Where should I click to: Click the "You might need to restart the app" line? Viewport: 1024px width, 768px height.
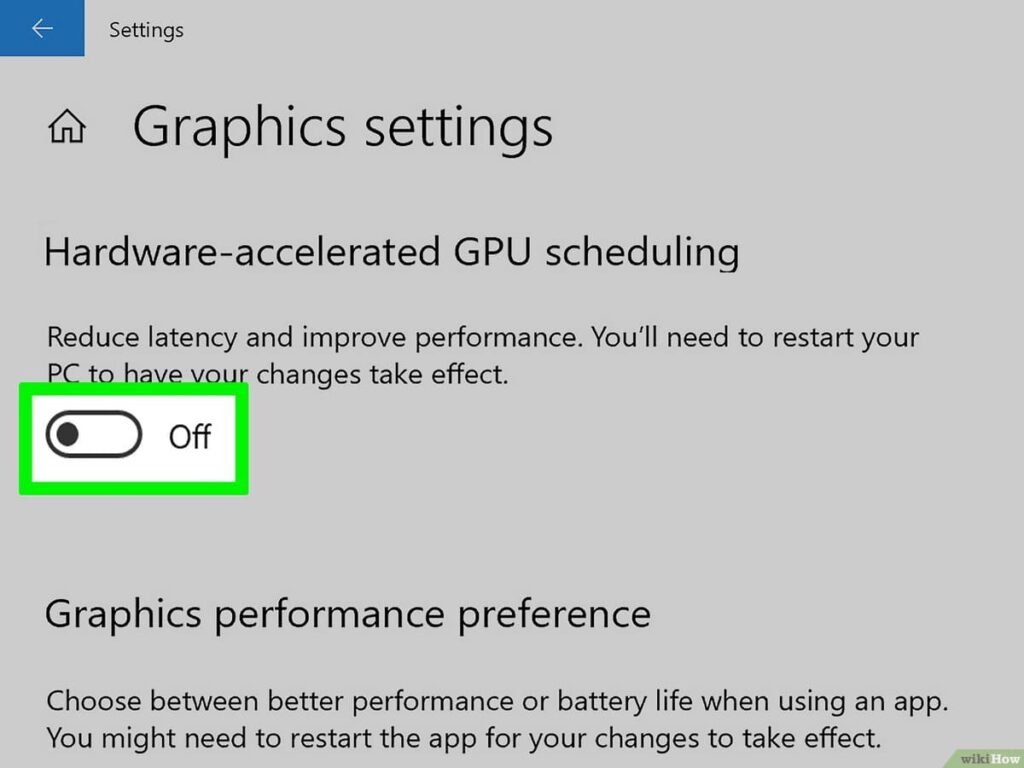point(300,739)
